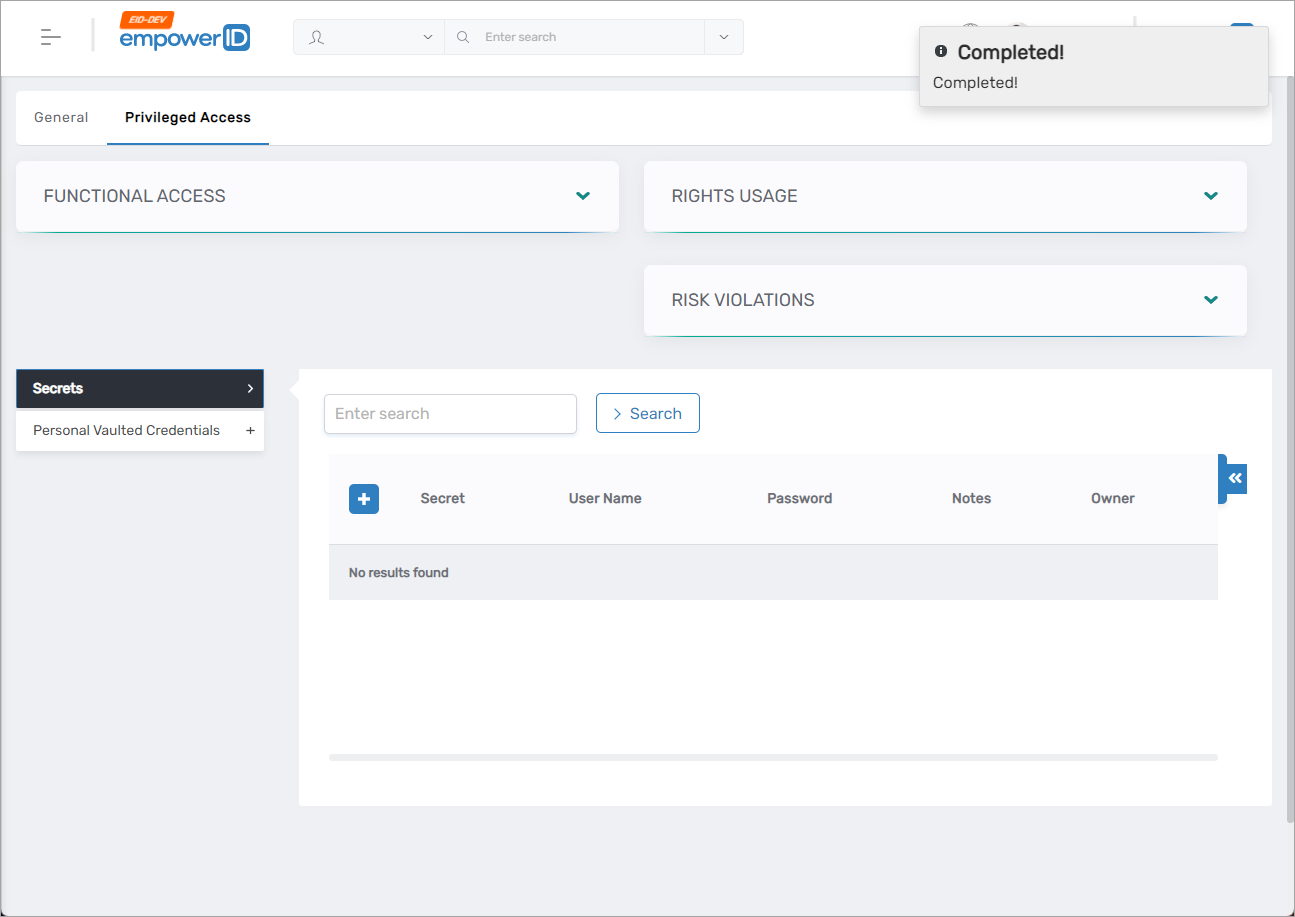Expand the Rights Usage panel
Image resolution: width=1295 pixels, height=917 pixels.
point(1211,196)
